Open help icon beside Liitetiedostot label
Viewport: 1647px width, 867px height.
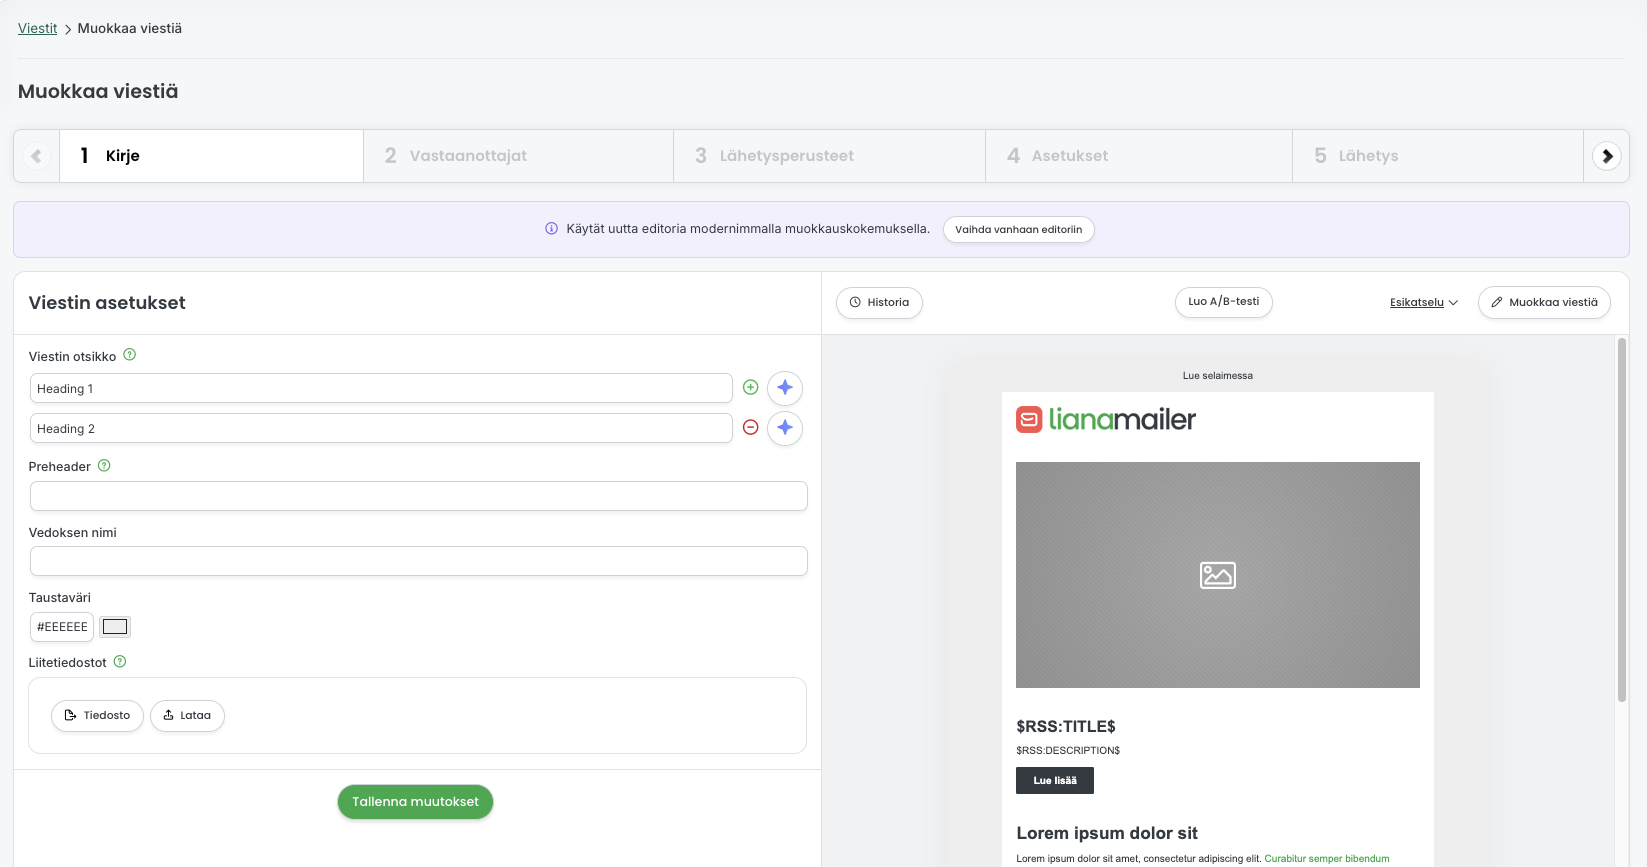tap(120, 662)
